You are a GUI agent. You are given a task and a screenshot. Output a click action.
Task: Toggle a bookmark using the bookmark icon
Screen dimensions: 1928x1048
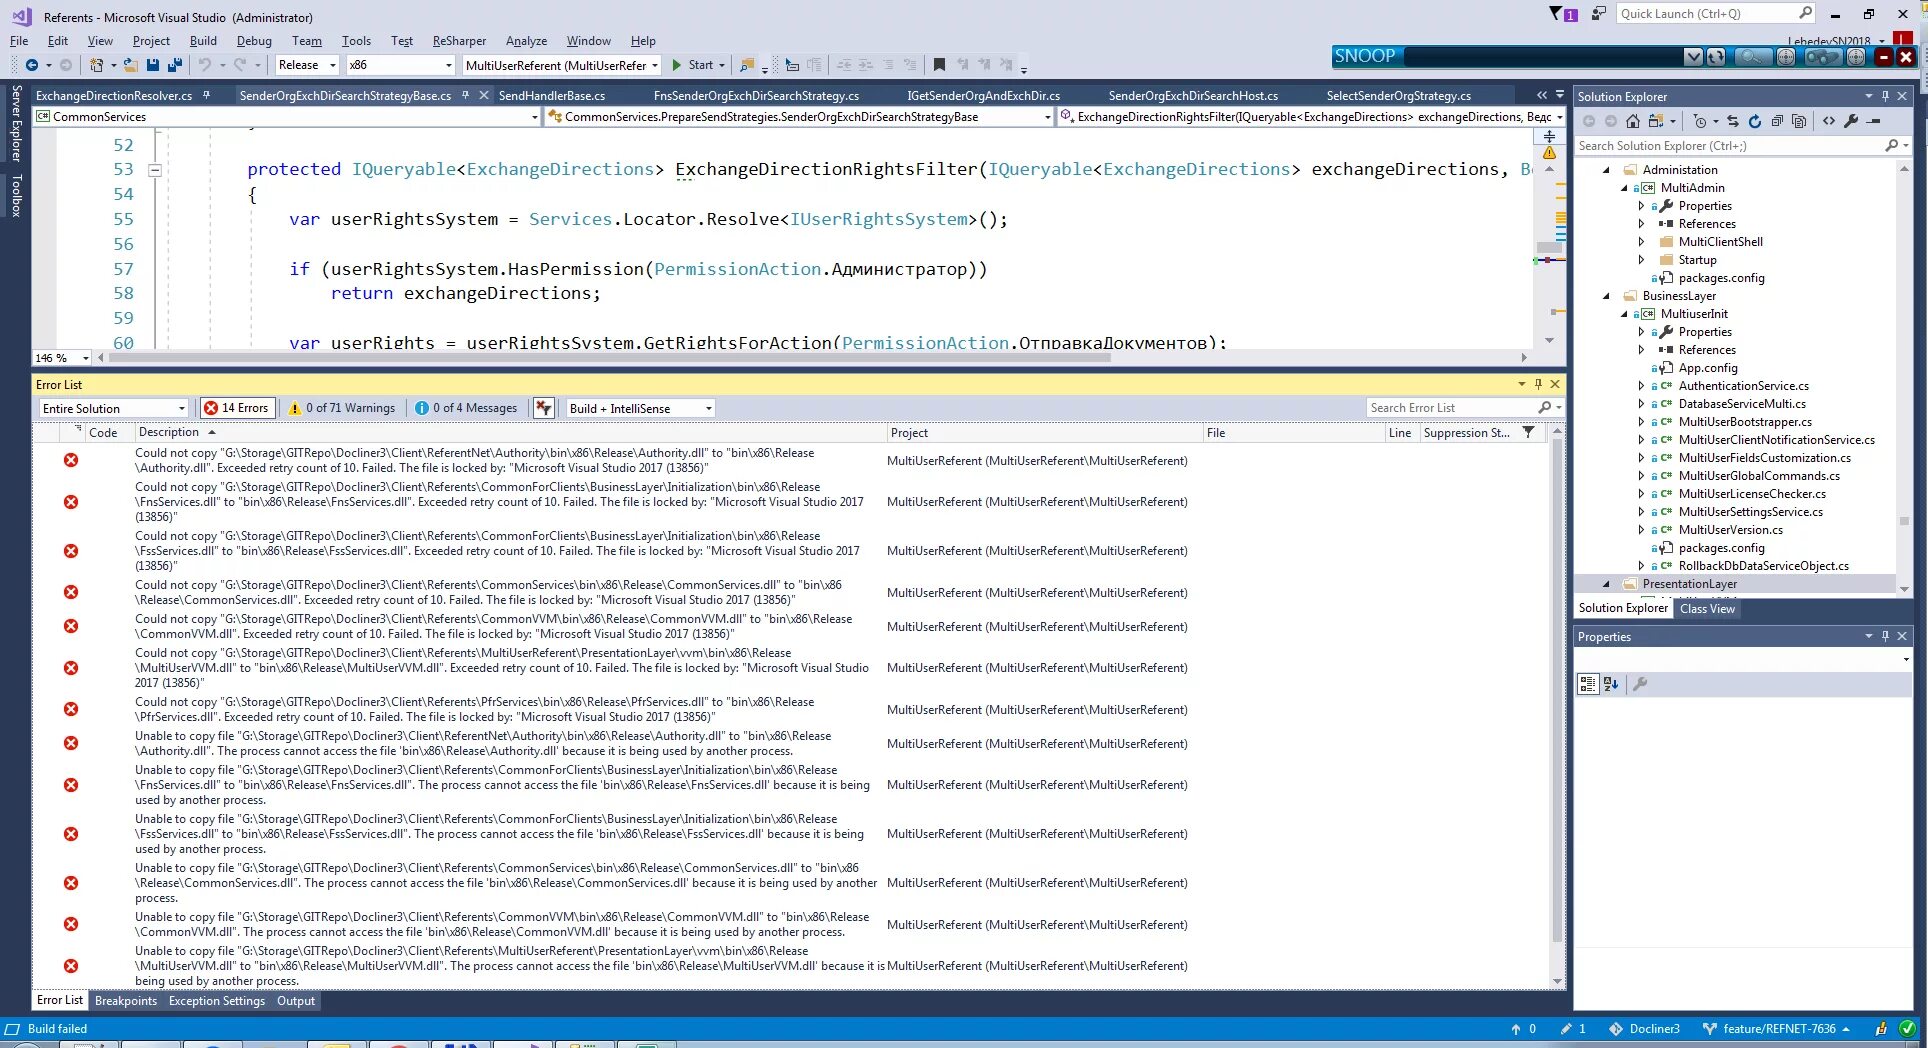point(939,65)
